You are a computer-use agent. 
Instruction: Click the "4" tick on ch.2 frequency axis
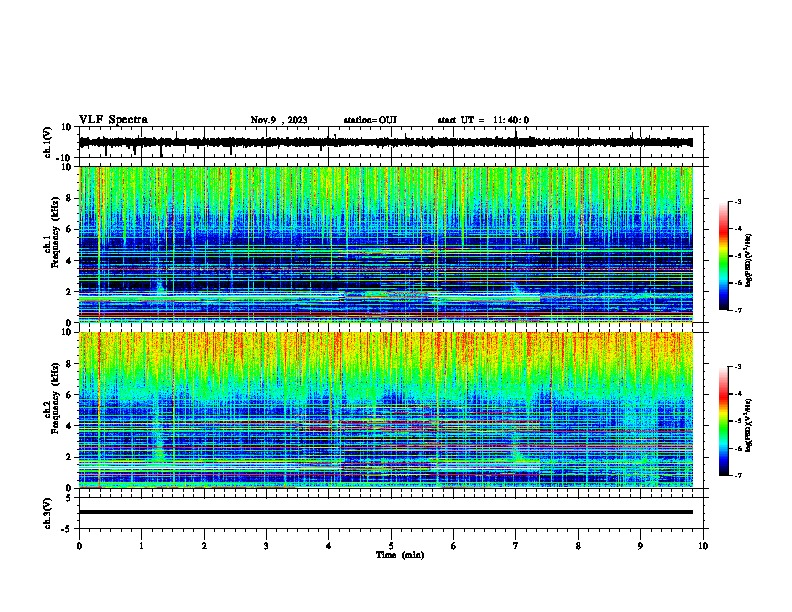pyautogui.click(x=69, y=426)
